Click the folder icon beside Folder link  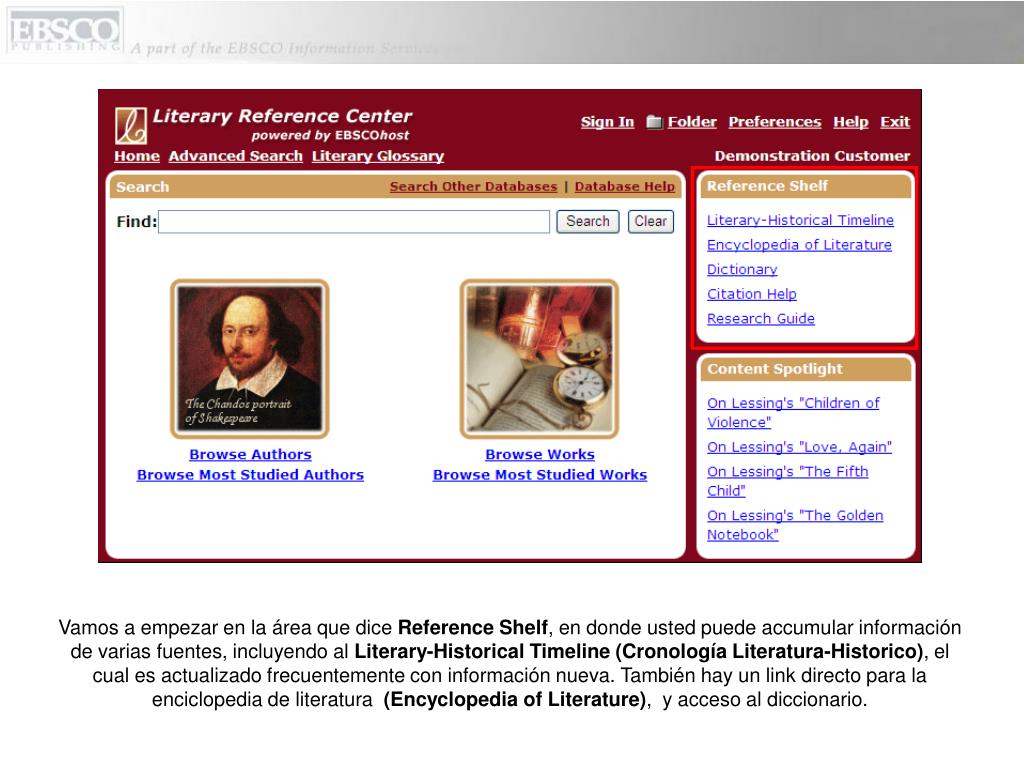click(654, 121)
